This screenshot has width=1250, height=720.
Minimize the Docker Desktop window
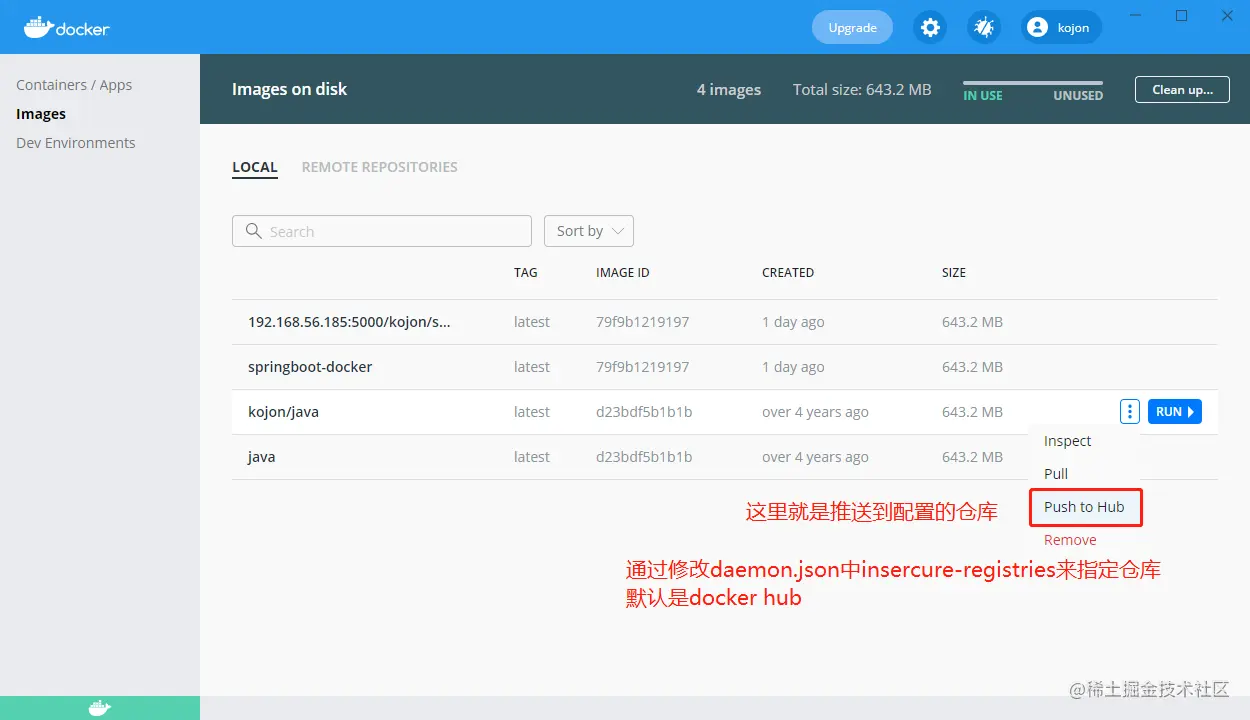point(1136,15)
